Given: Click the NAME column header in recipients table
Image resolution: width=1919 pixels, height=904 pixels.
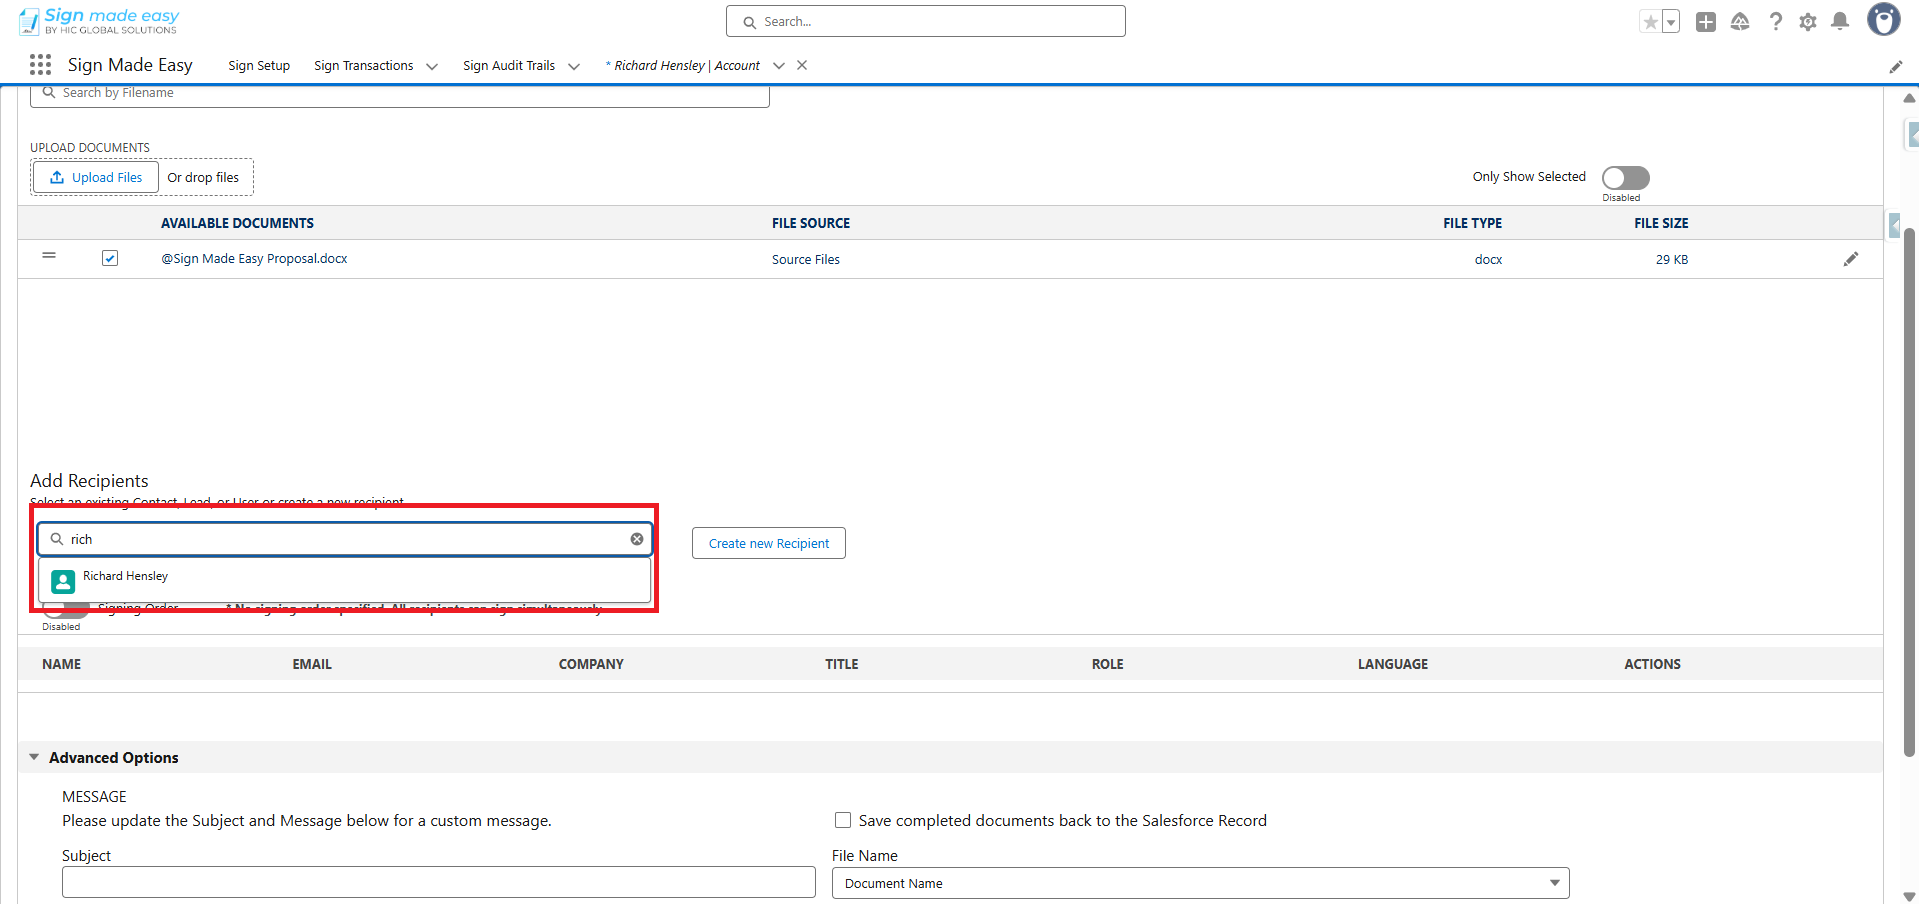Looking at the screenshot, I should (62, 664).
